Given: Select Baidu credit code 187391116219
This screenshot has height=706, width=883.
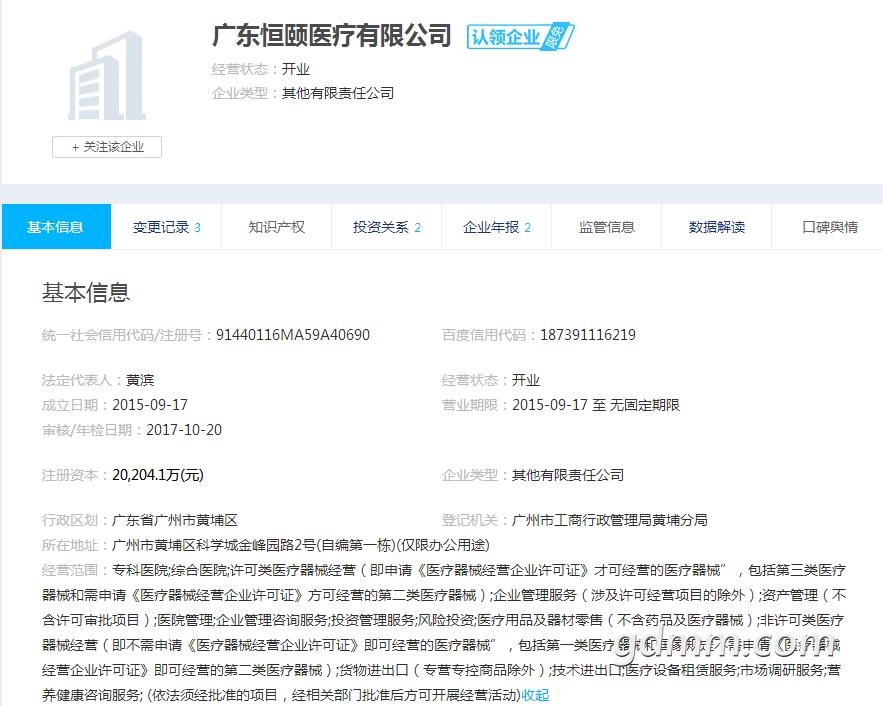Looking at the screenshot, I should (x=588, y=335).
